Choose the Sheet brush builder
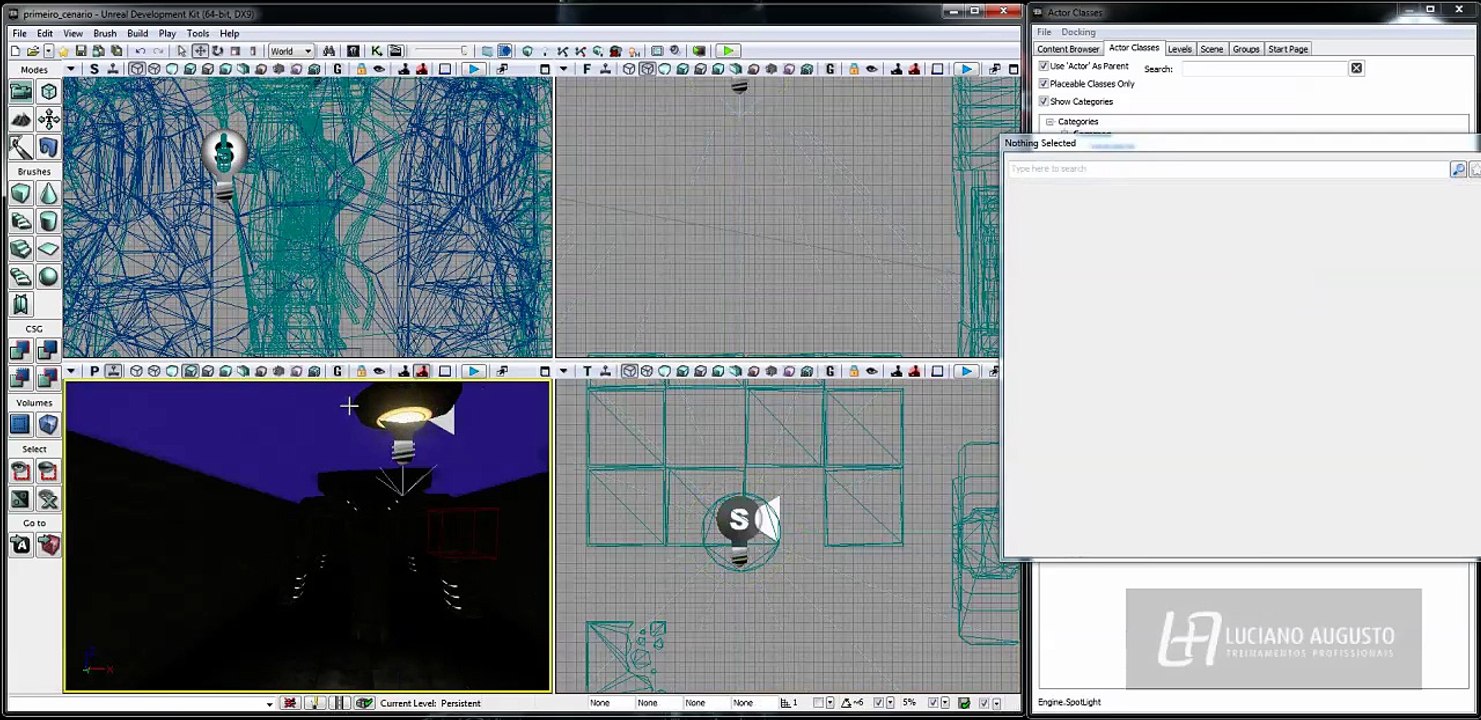The width and height of the screenshot is (1481, 720). coord(48,249)
